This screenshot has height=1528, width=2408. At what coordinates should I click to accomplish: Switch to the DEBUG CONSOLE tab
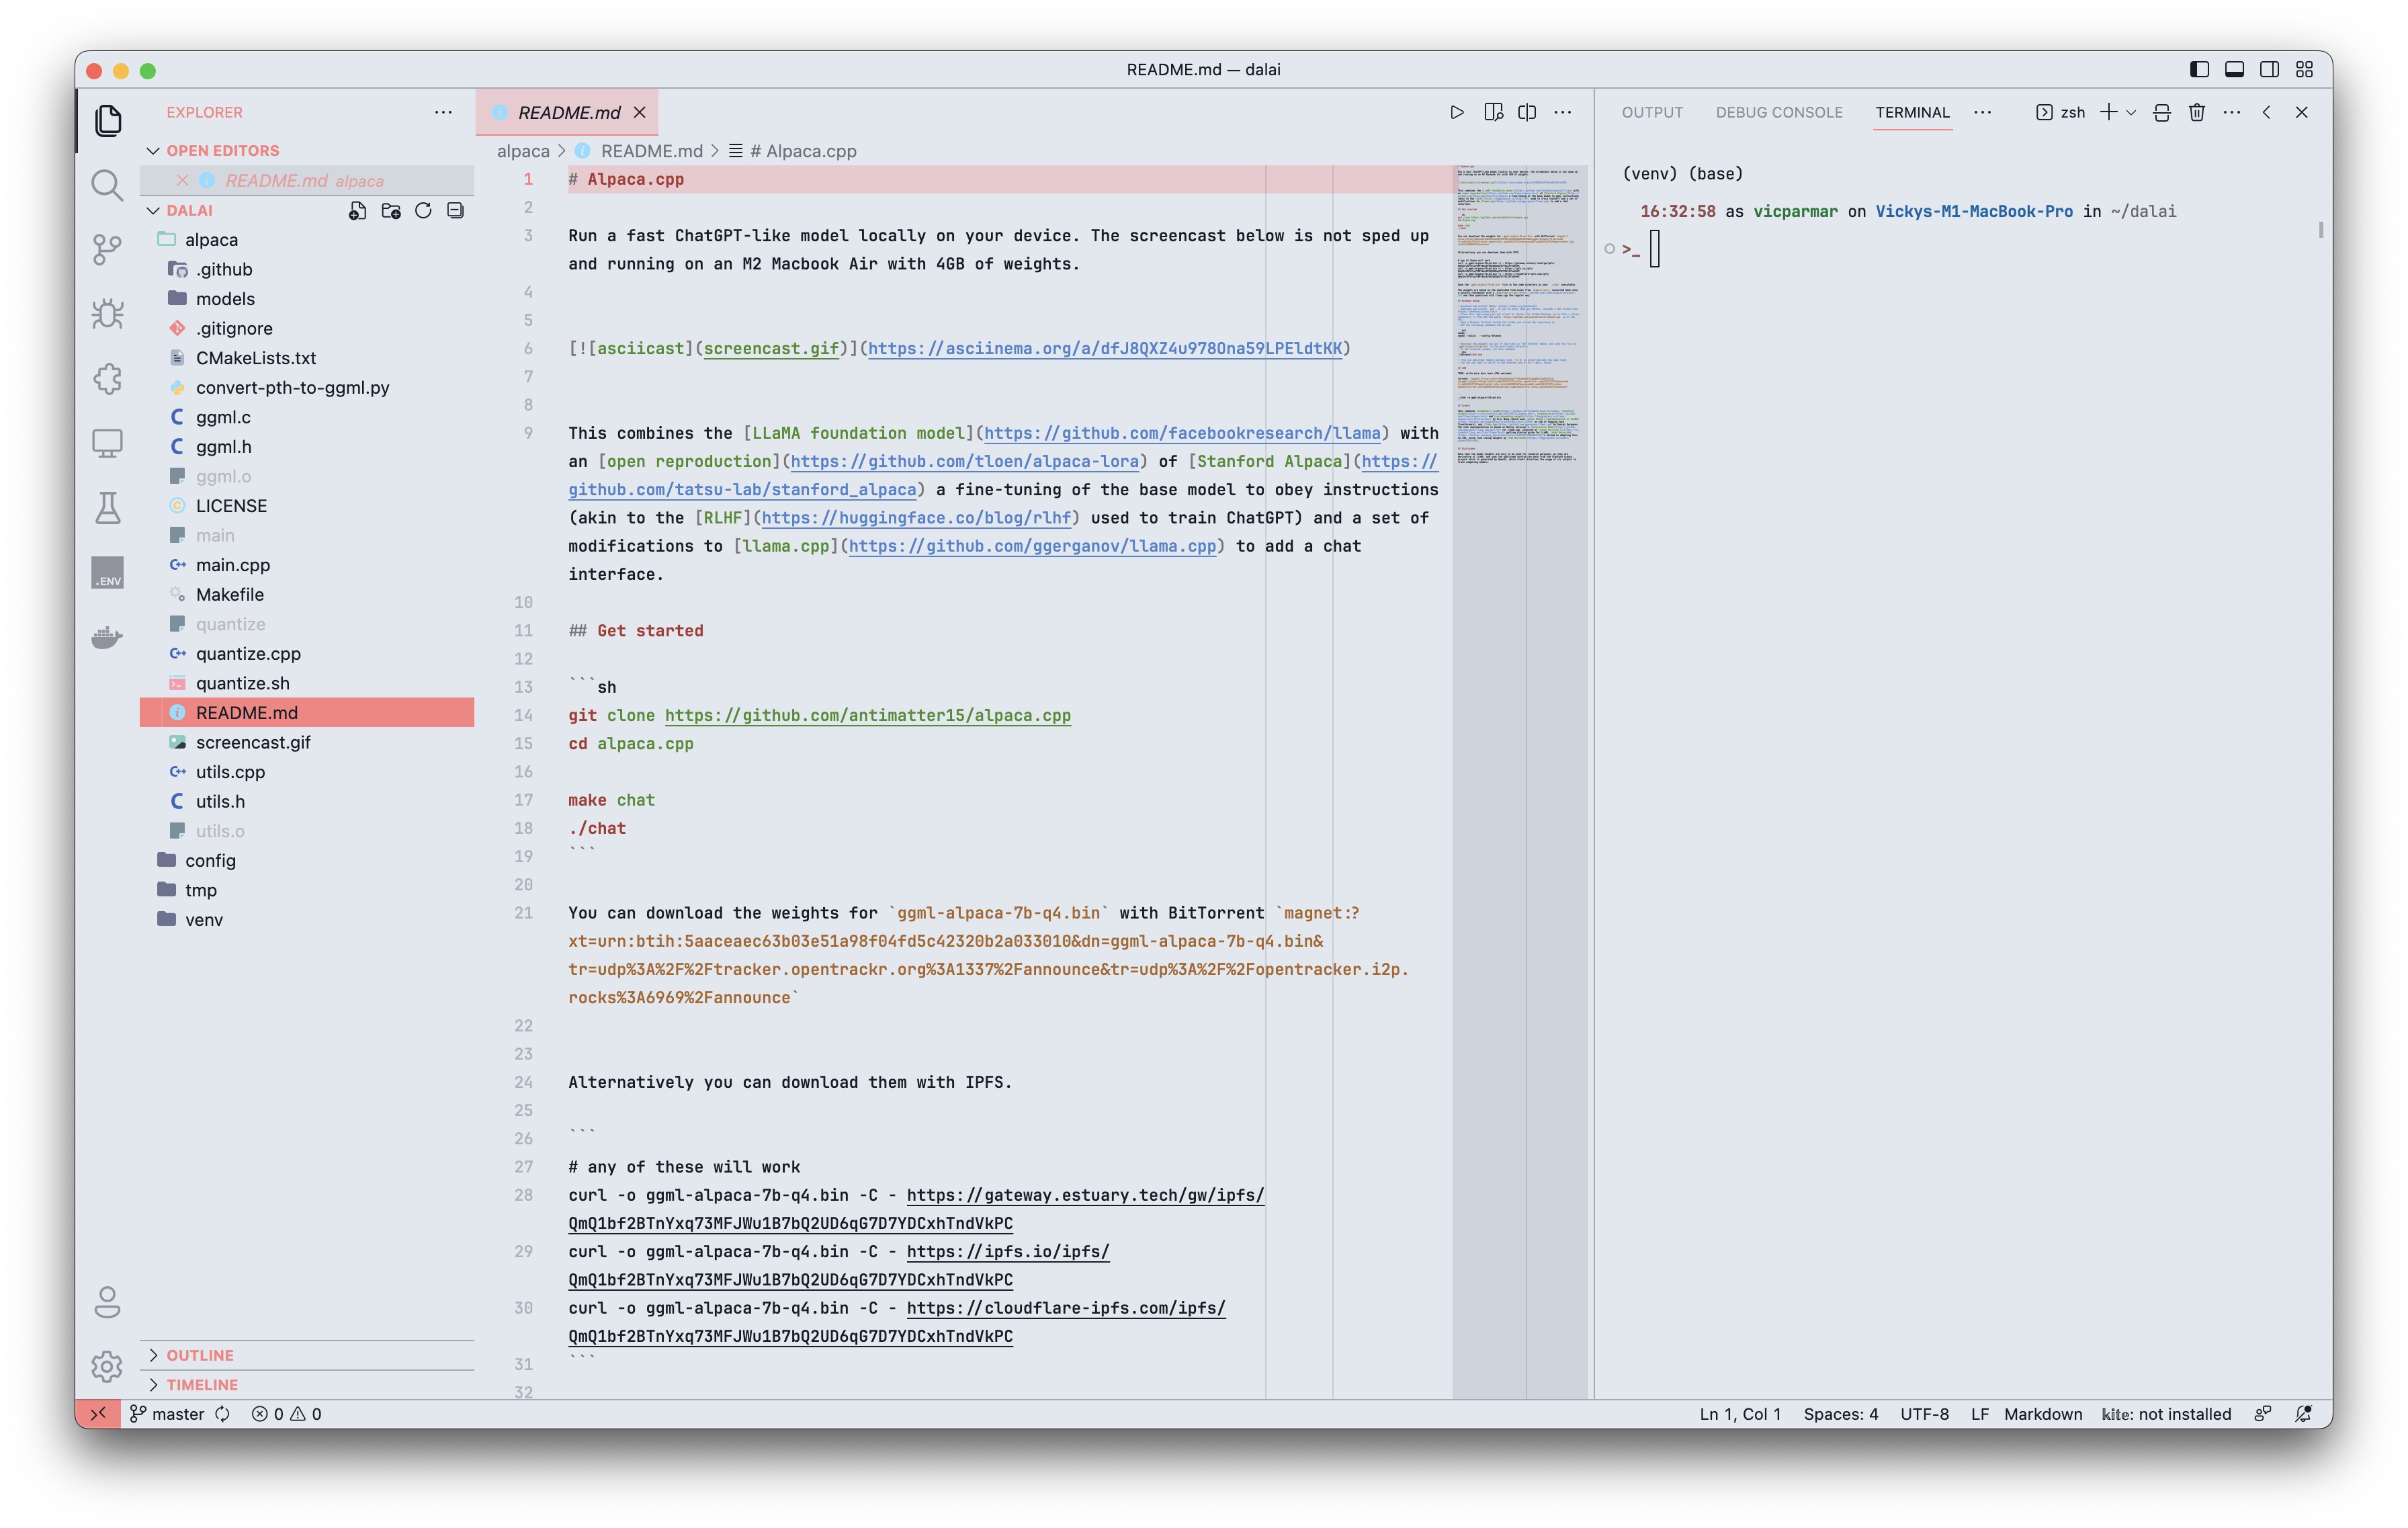tap(1779, 112)
